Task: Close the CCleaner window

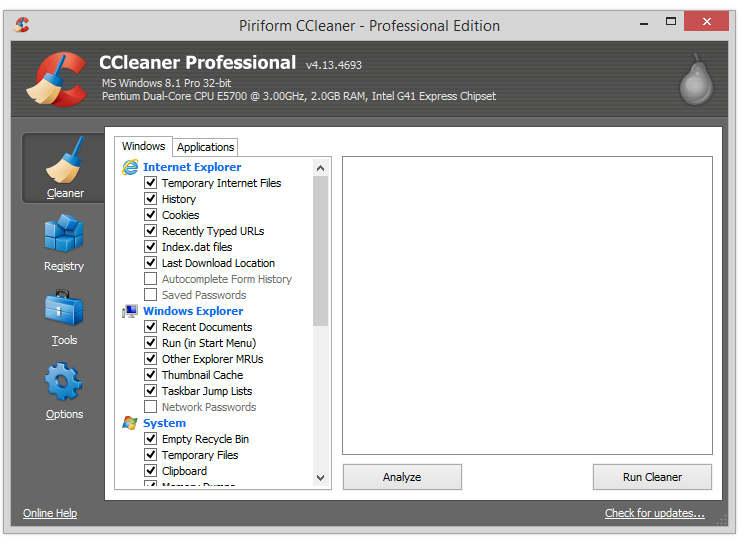Action: 707,21
